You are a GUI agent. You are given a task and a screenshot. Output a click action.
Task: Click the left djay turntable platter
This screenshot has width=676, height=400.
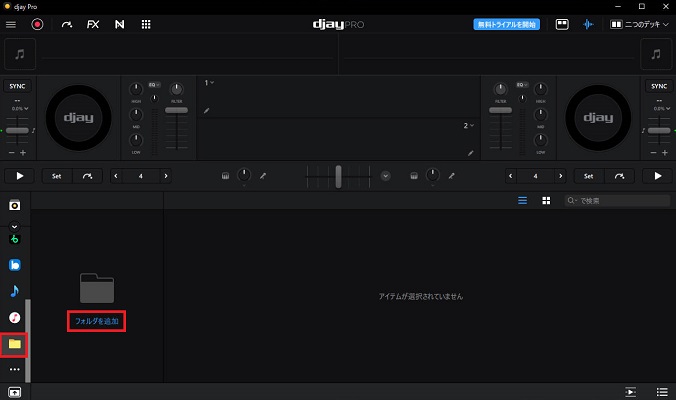tap(78, 118)
